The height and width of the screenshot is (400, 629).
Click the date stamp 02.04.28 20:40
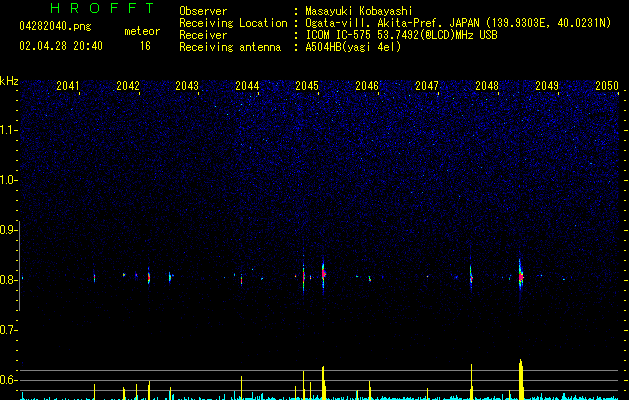61,46
